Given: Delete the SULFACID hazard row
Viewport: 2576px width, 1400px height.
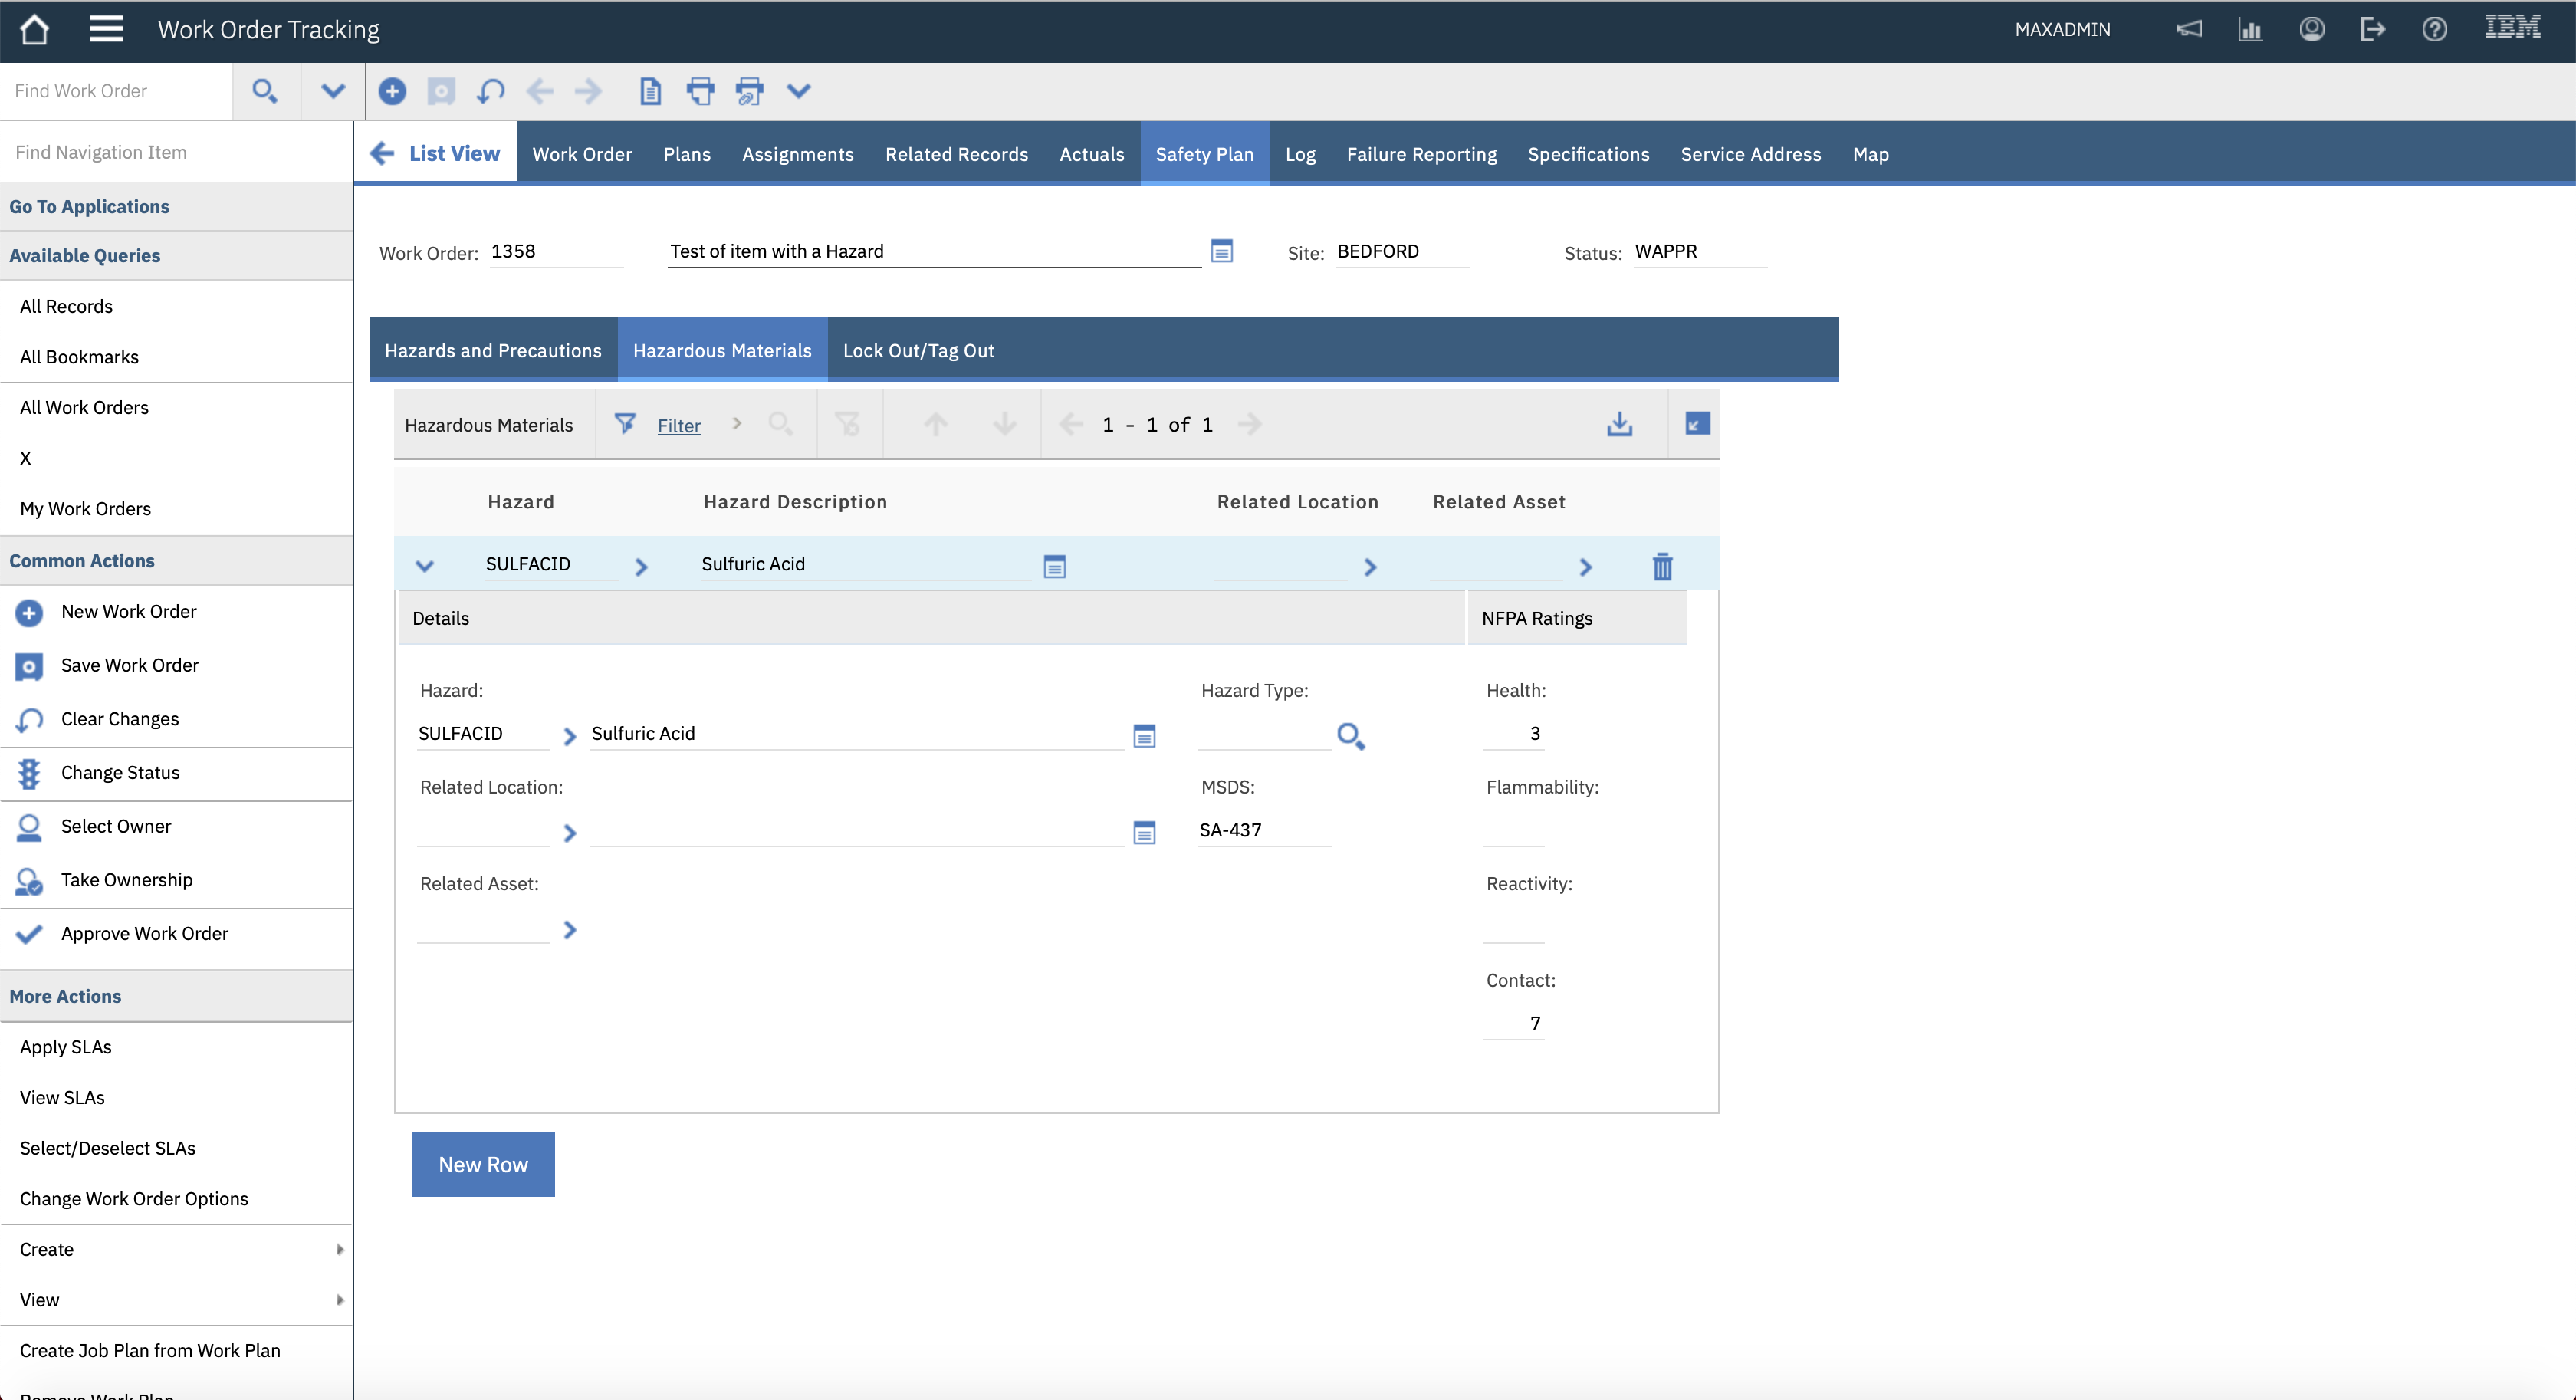Looking at the screenshot, I should 1661,567.
